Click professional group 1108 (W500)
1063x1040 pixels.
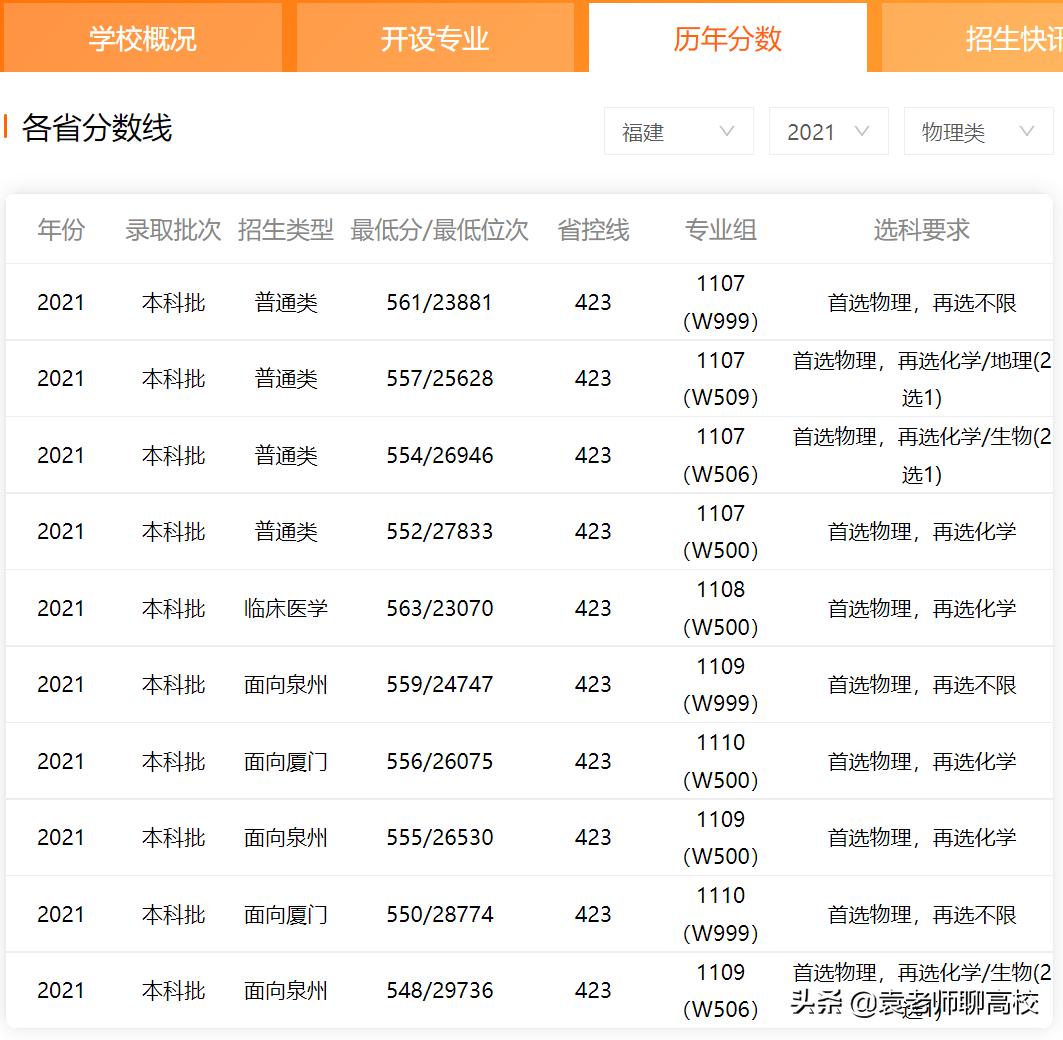pos(720,608)
